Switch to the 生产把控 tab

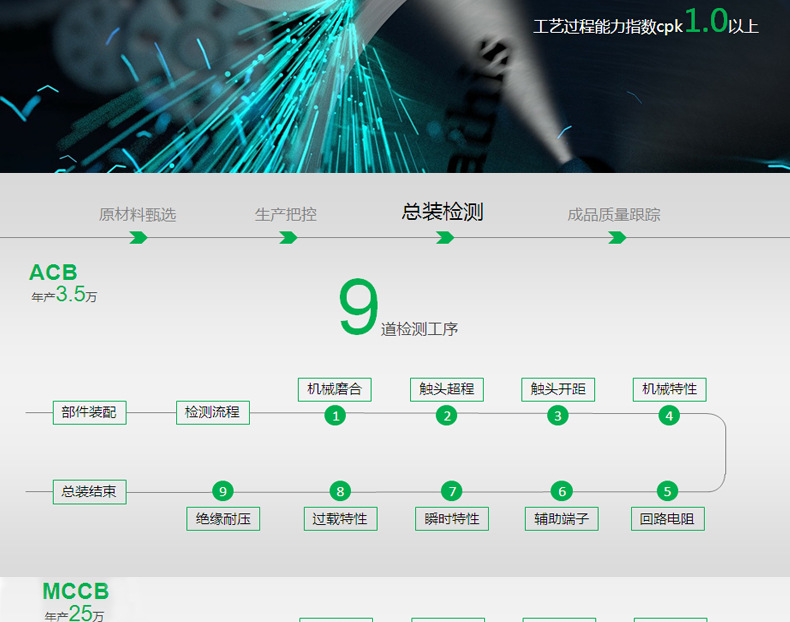pos(286,215)
